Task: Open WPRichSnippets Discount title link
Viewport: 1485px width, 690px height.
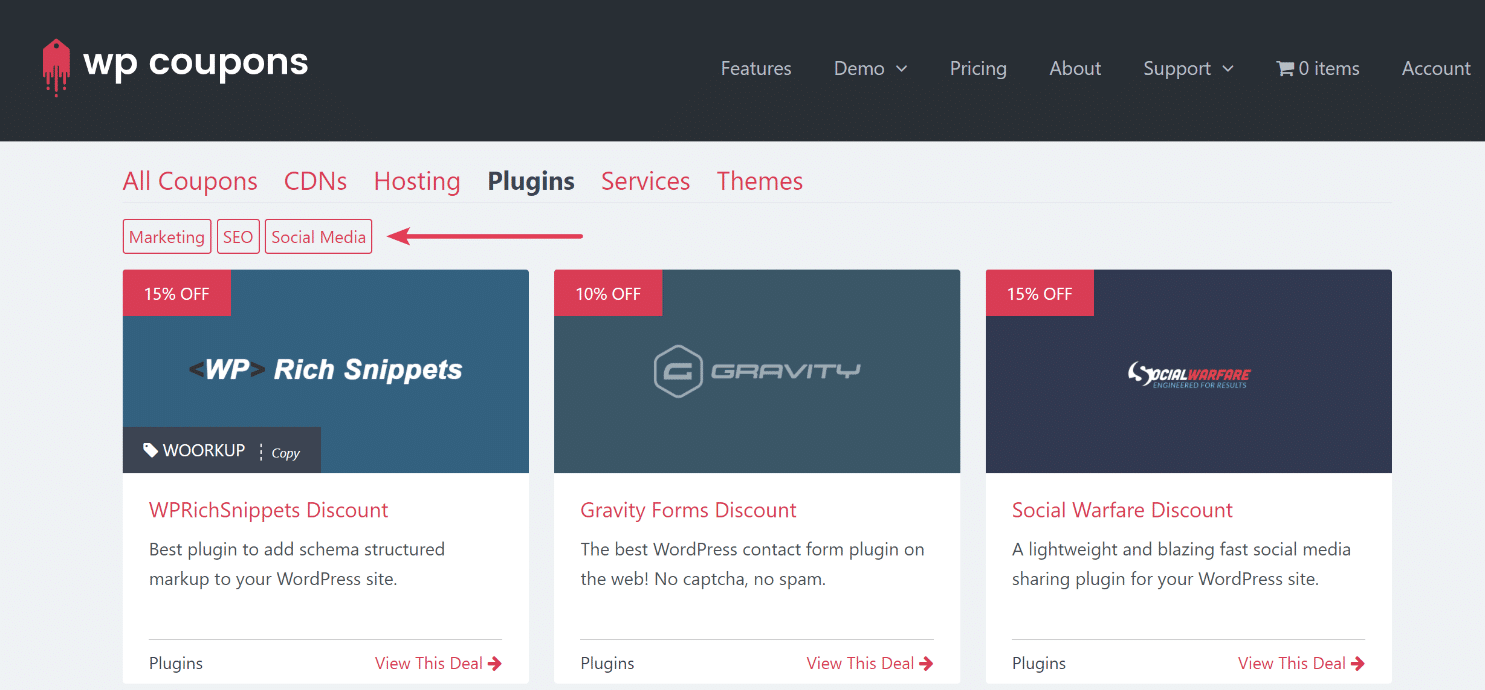Action: coord(268,510)
